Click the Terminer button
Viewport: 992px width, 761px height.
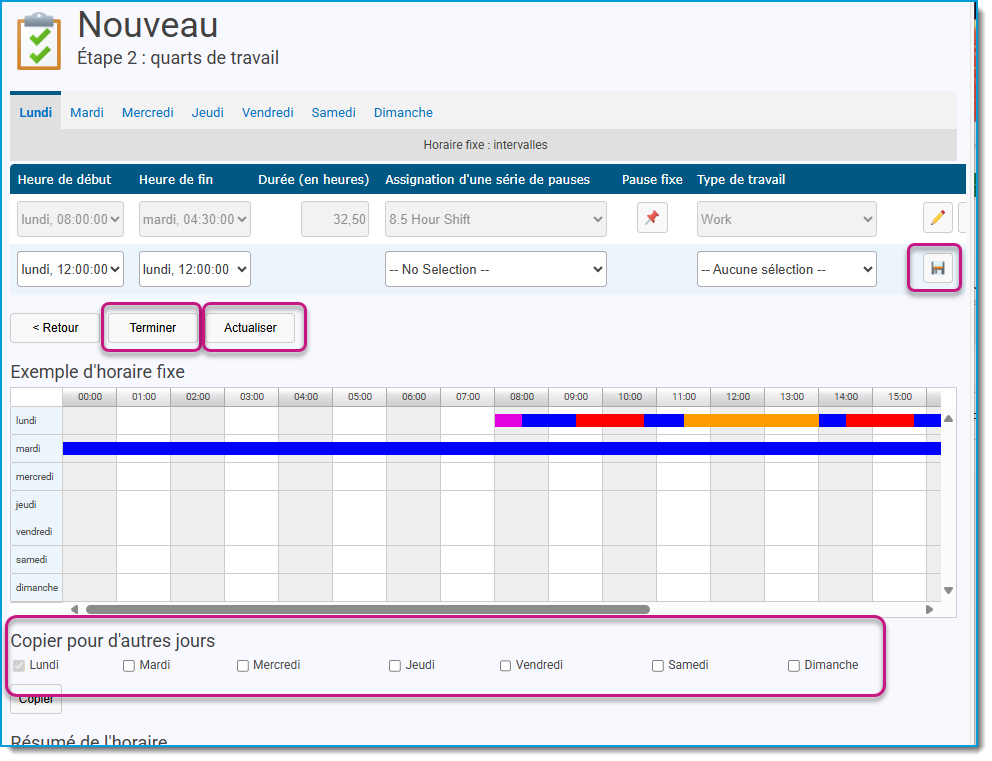(x=152, y=328)
